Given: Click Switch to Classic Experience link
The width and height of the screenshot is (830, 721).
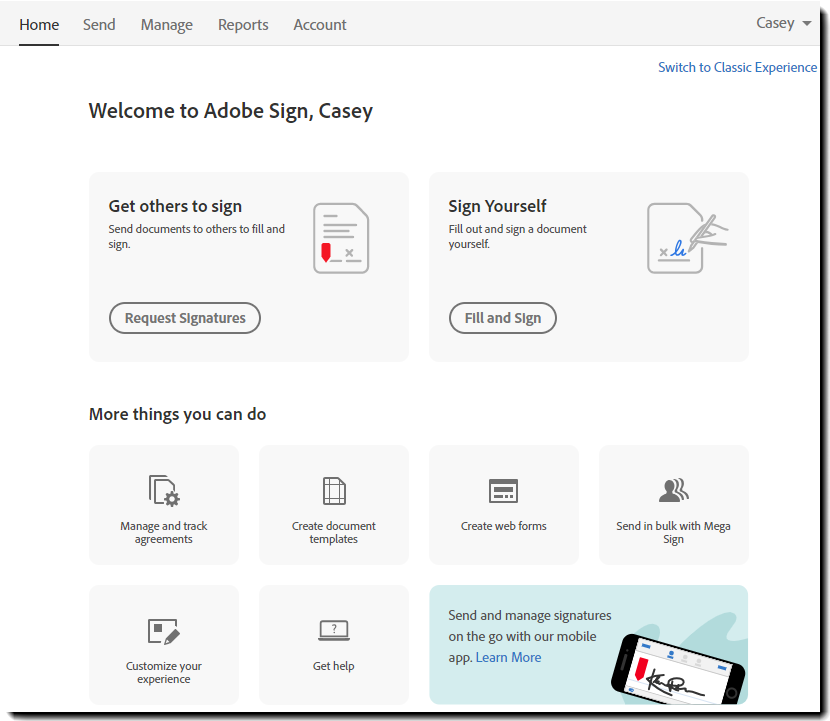Looking at the screenshot, I should (x=737, y=67).
